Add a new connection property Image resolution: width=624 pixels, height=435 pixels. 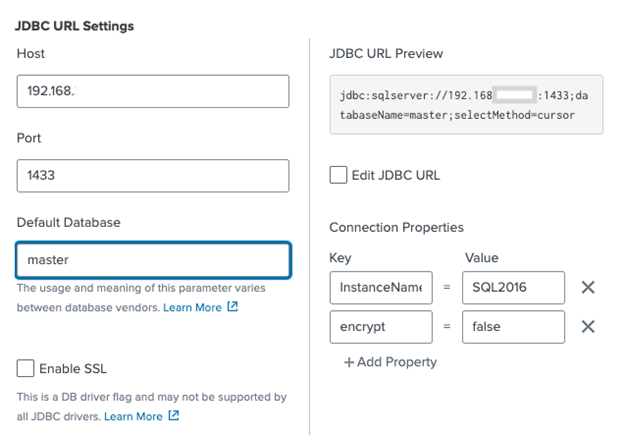[390, 362]
